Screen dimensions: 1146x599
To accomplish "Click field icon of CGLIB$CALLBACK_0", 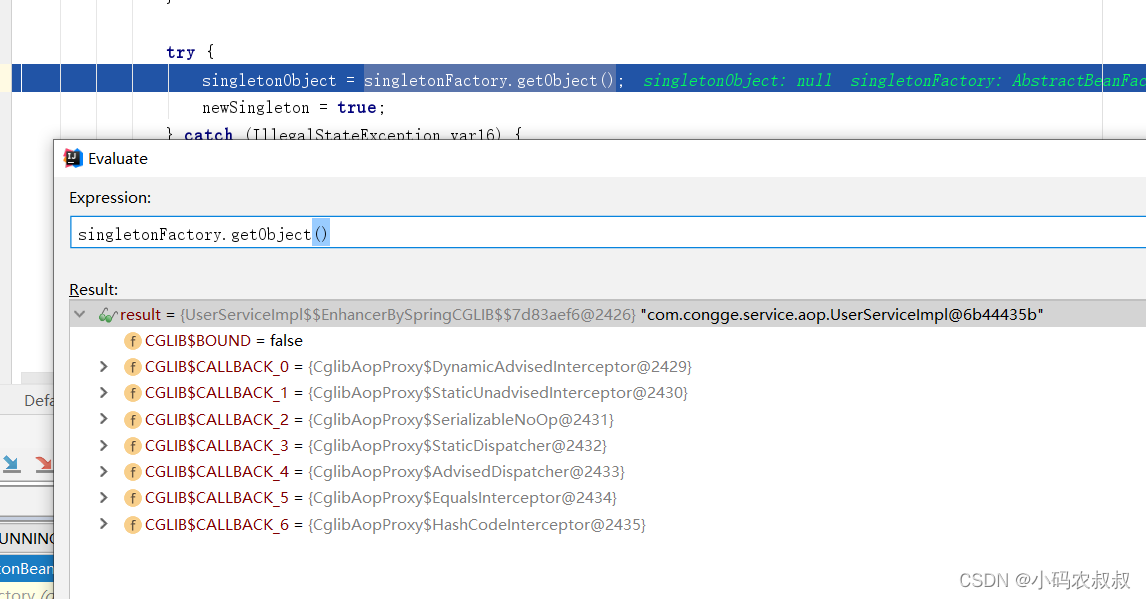I will coord(132,367).
